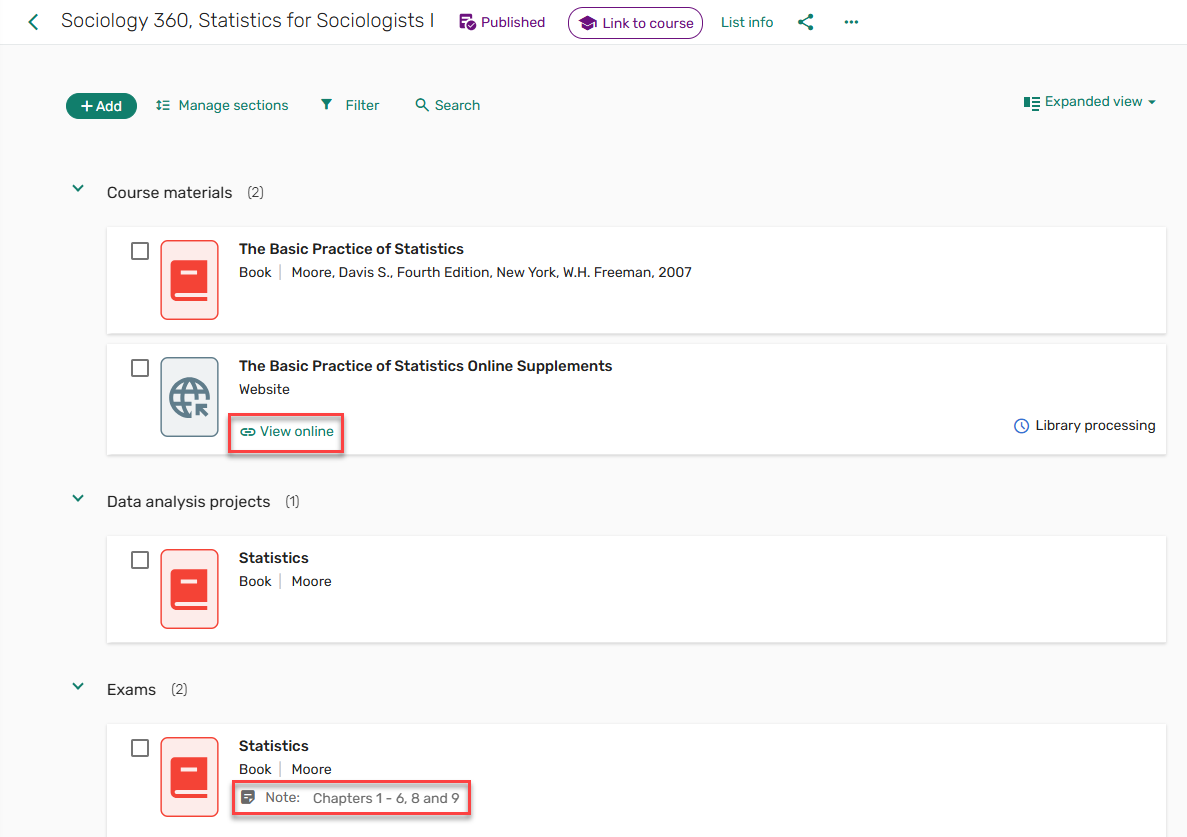Open the Expanded view dropdown
Image resolution: width=1187 pixels, height=837 pixels.
[1089, 102]
